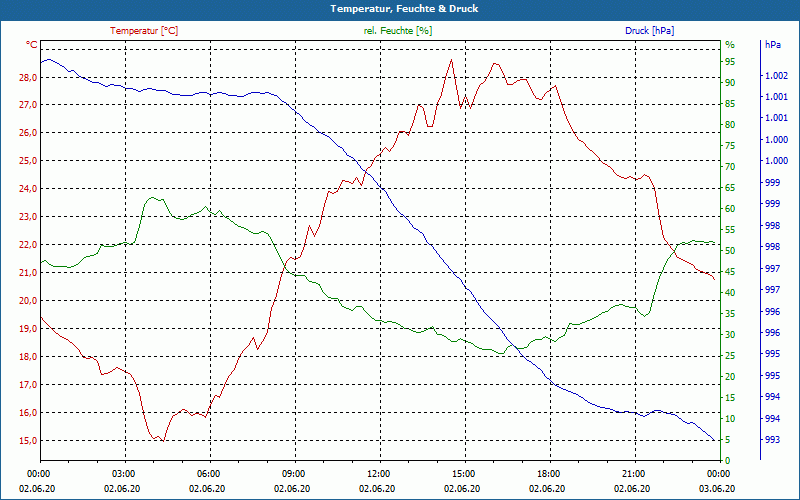Click the '75' humidity axis value
This screenshot has width=800, height=500.
click(730, 146)
